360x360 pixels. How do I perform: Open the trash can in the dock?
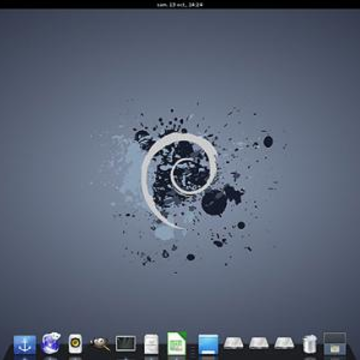310,344
